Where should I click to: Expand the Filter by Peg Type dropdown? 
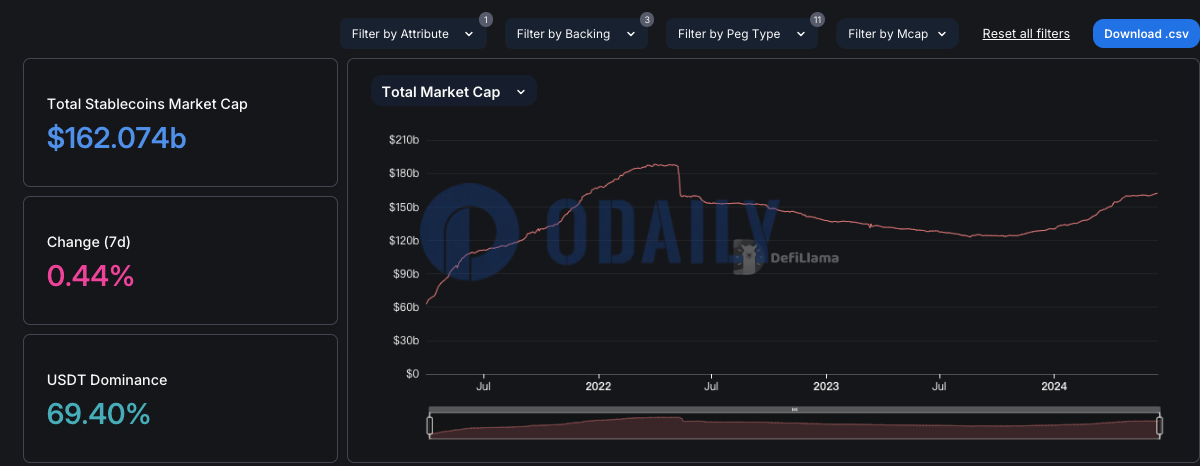pos(741,33)
